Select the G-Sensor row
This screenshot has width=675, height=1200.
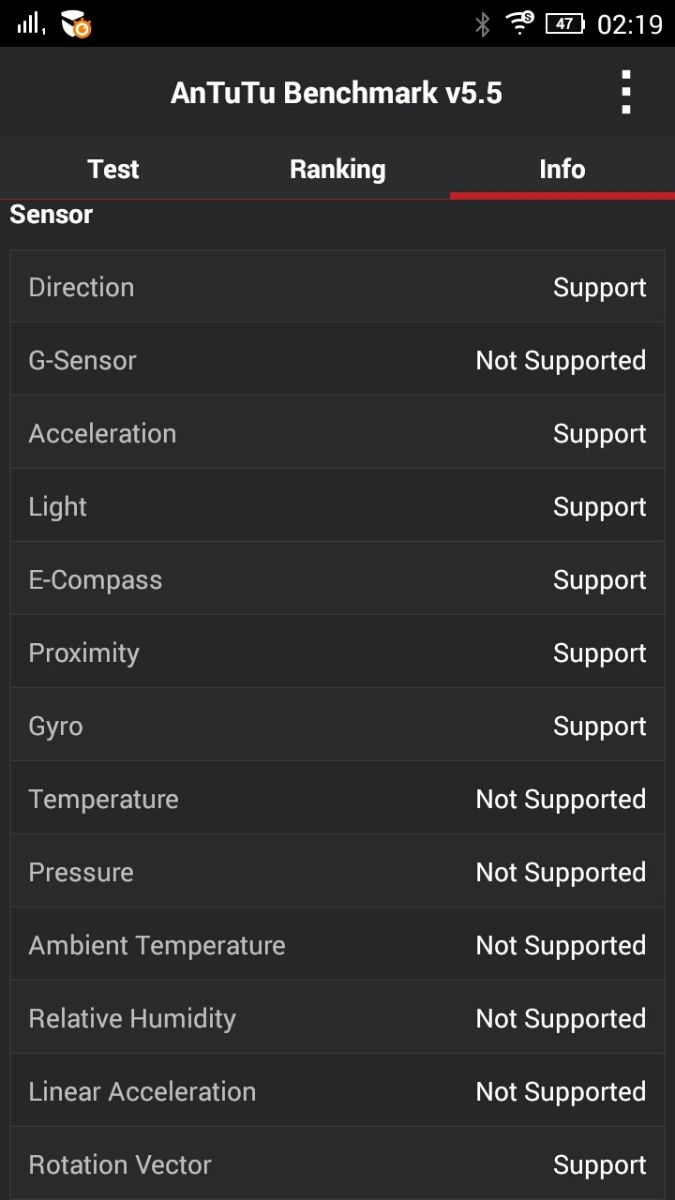337,360
